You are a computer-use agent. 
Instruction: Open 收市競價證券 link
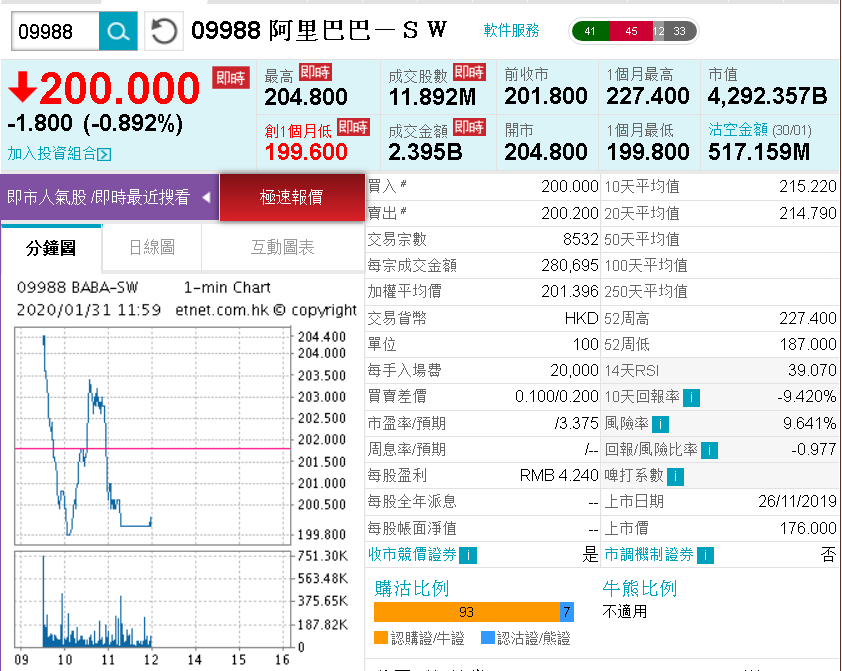tap(412, 555)
